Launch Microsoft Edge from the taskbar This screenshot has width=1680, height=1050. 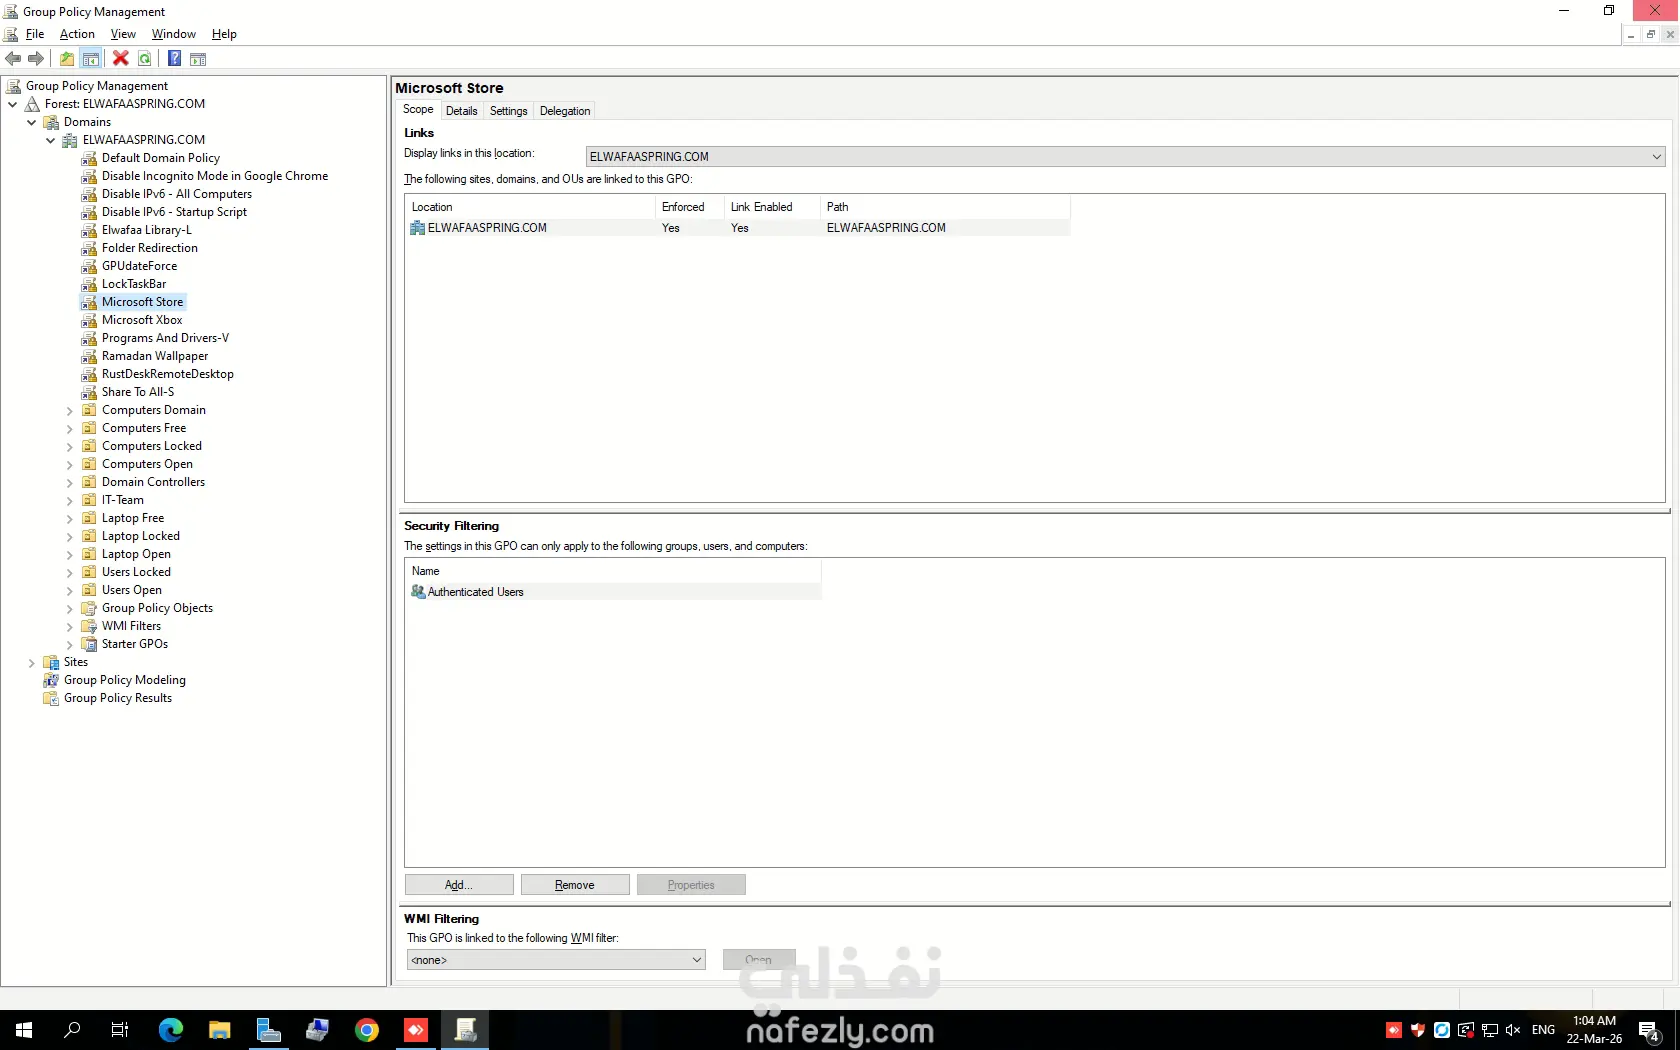(x=171, y=1030)
